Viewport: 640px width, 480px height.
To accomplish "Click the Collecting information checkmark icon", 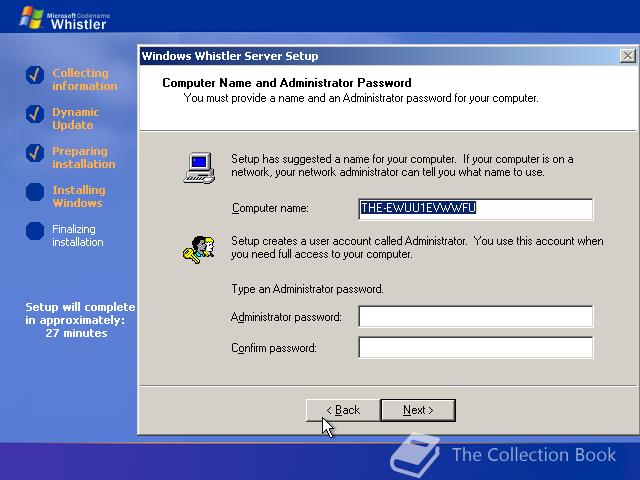I will [35, 75].
